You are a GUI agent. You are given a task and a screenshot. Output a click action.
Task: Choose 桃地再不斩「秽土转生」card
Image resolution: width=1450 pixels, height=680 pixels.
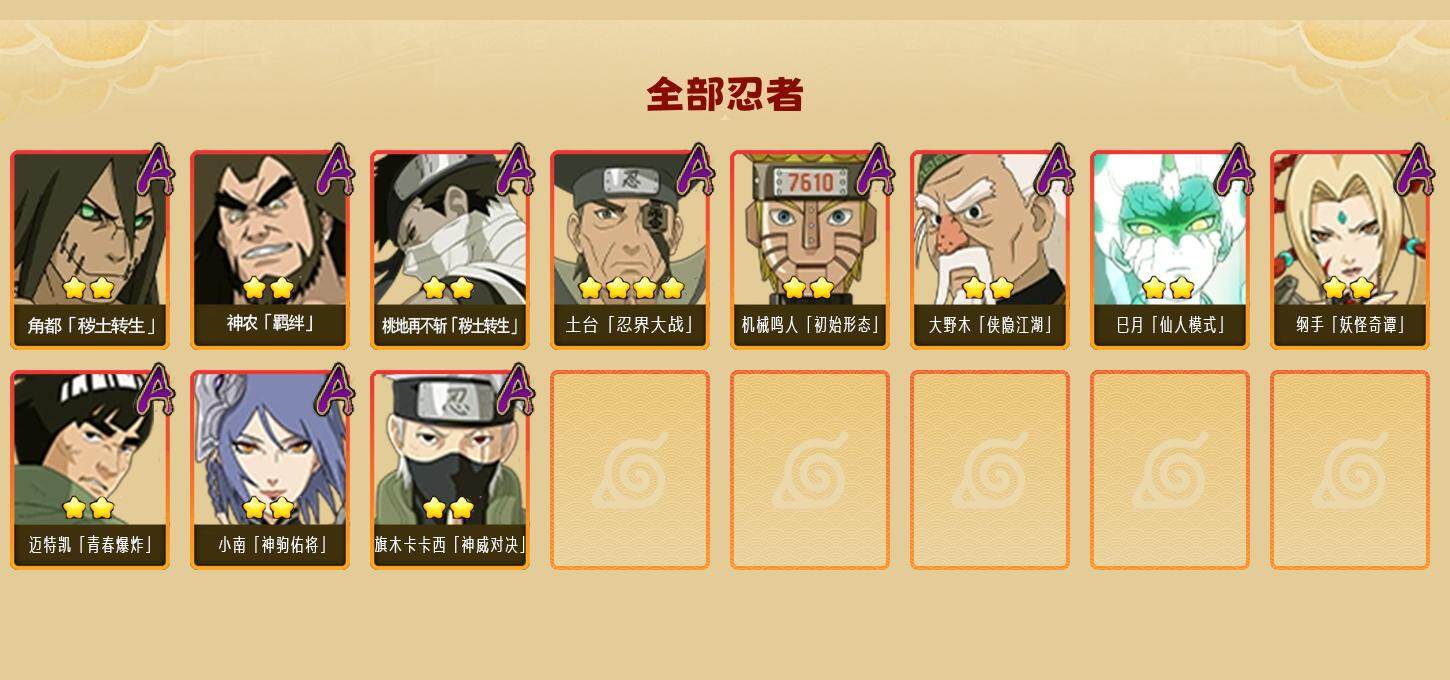pyautogui.click(x=450, y=250)
